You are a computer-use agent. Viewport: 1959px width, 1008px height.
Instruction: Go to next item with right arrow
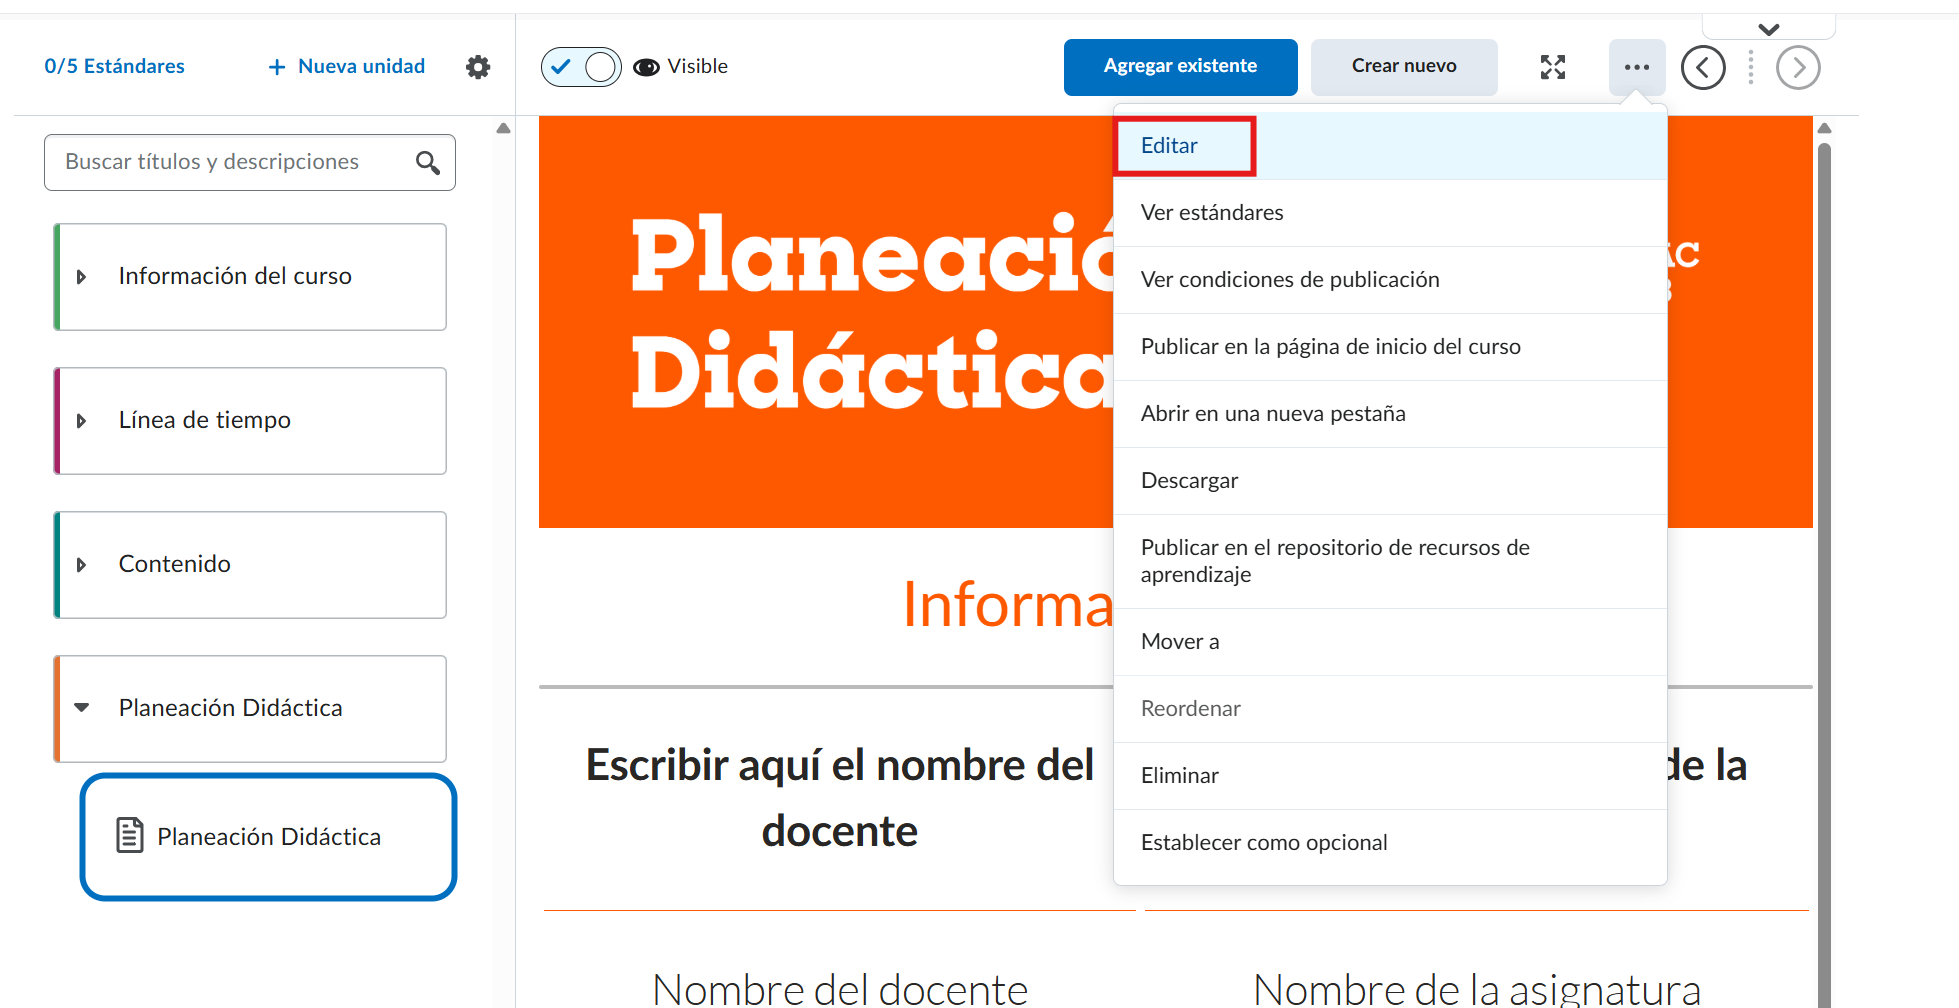pyautogui.click(x=1797, y=68)
